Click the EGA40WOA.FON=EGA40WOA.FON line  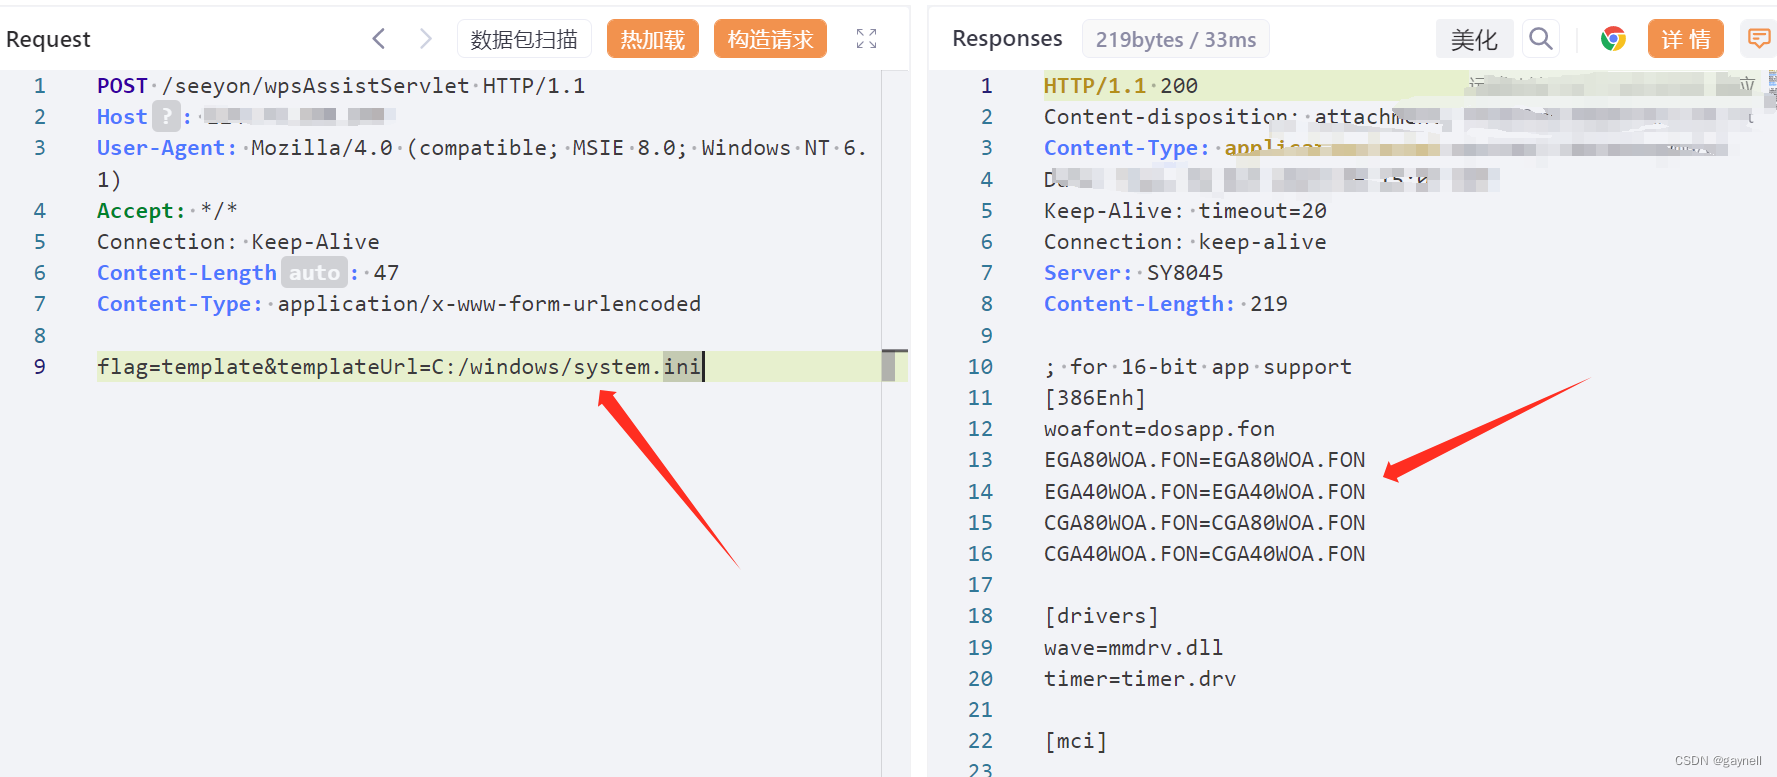click(1204, 492)
